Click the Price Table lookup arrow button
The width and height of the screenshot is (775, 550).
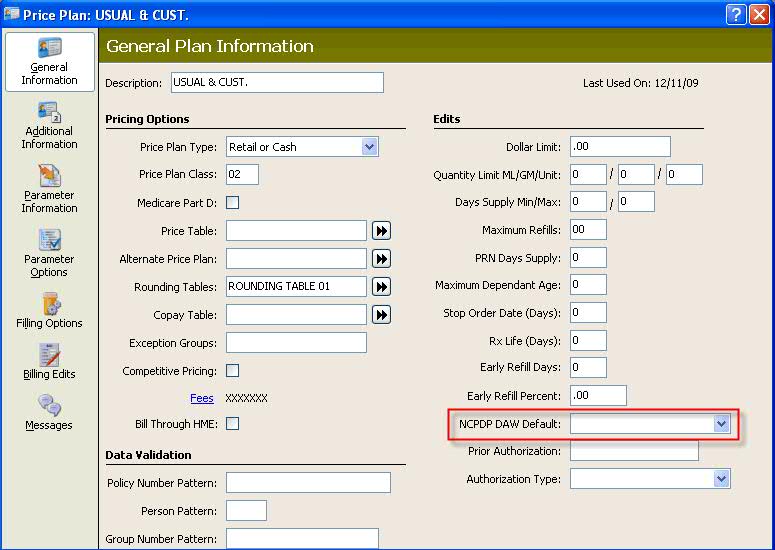pyautogui.click(x=381, y=231)
